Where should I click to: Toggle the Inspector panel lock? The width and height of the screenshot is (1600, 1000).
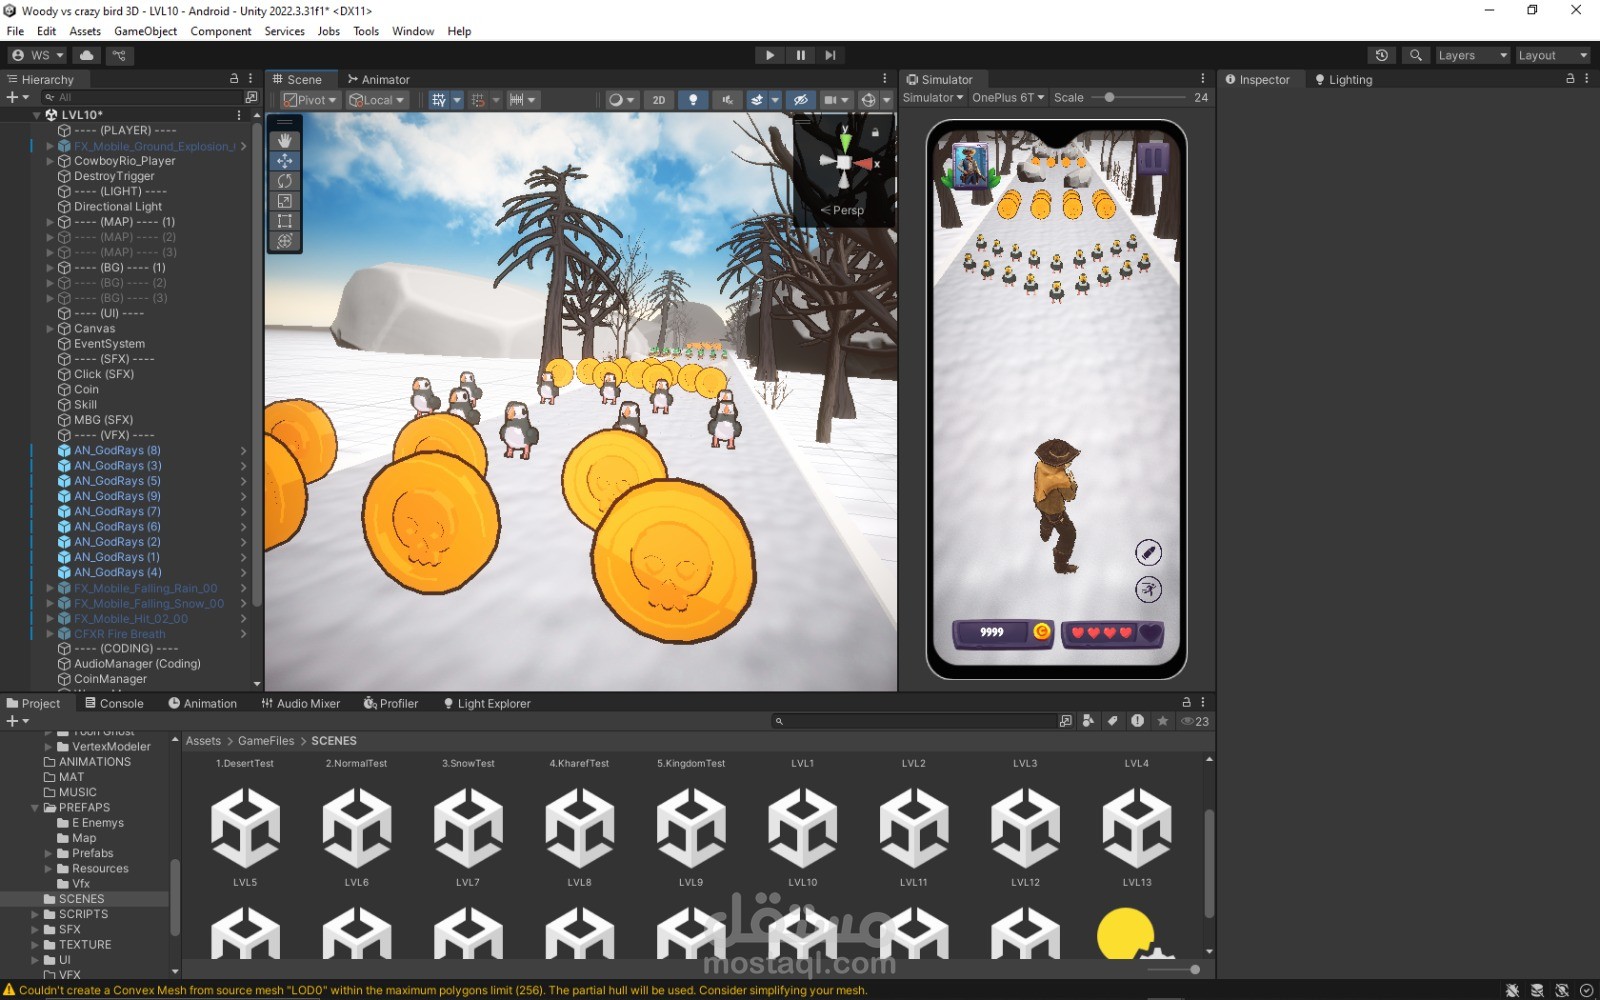pyautogui.click(x=1570, y=78)
